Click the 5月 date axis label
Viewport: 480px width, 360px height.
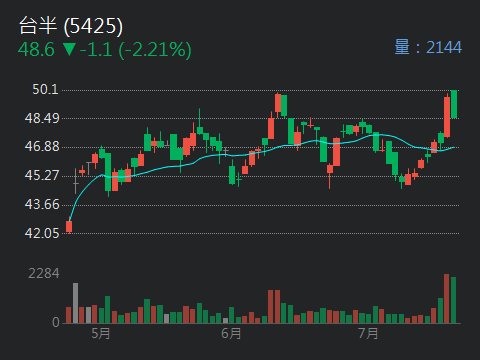click(101, 333)
